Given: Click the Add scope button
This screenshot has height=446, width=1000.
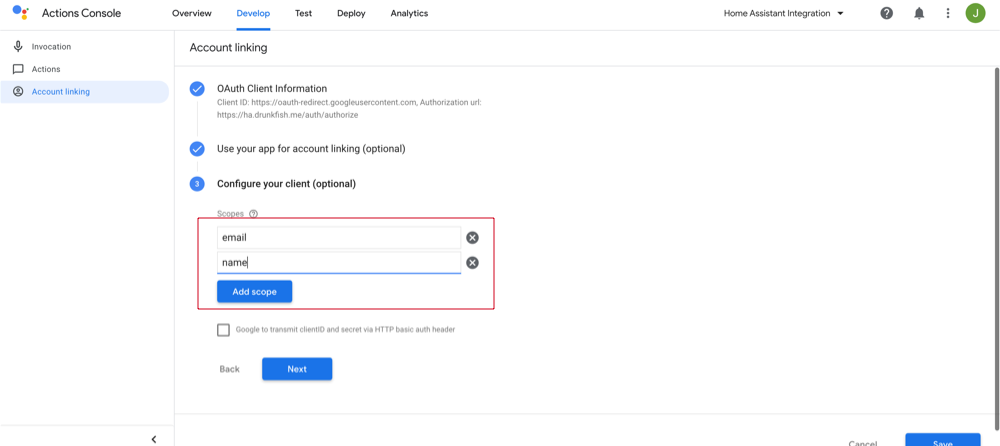Looking at the screenshot, I should tap(254, 291).
